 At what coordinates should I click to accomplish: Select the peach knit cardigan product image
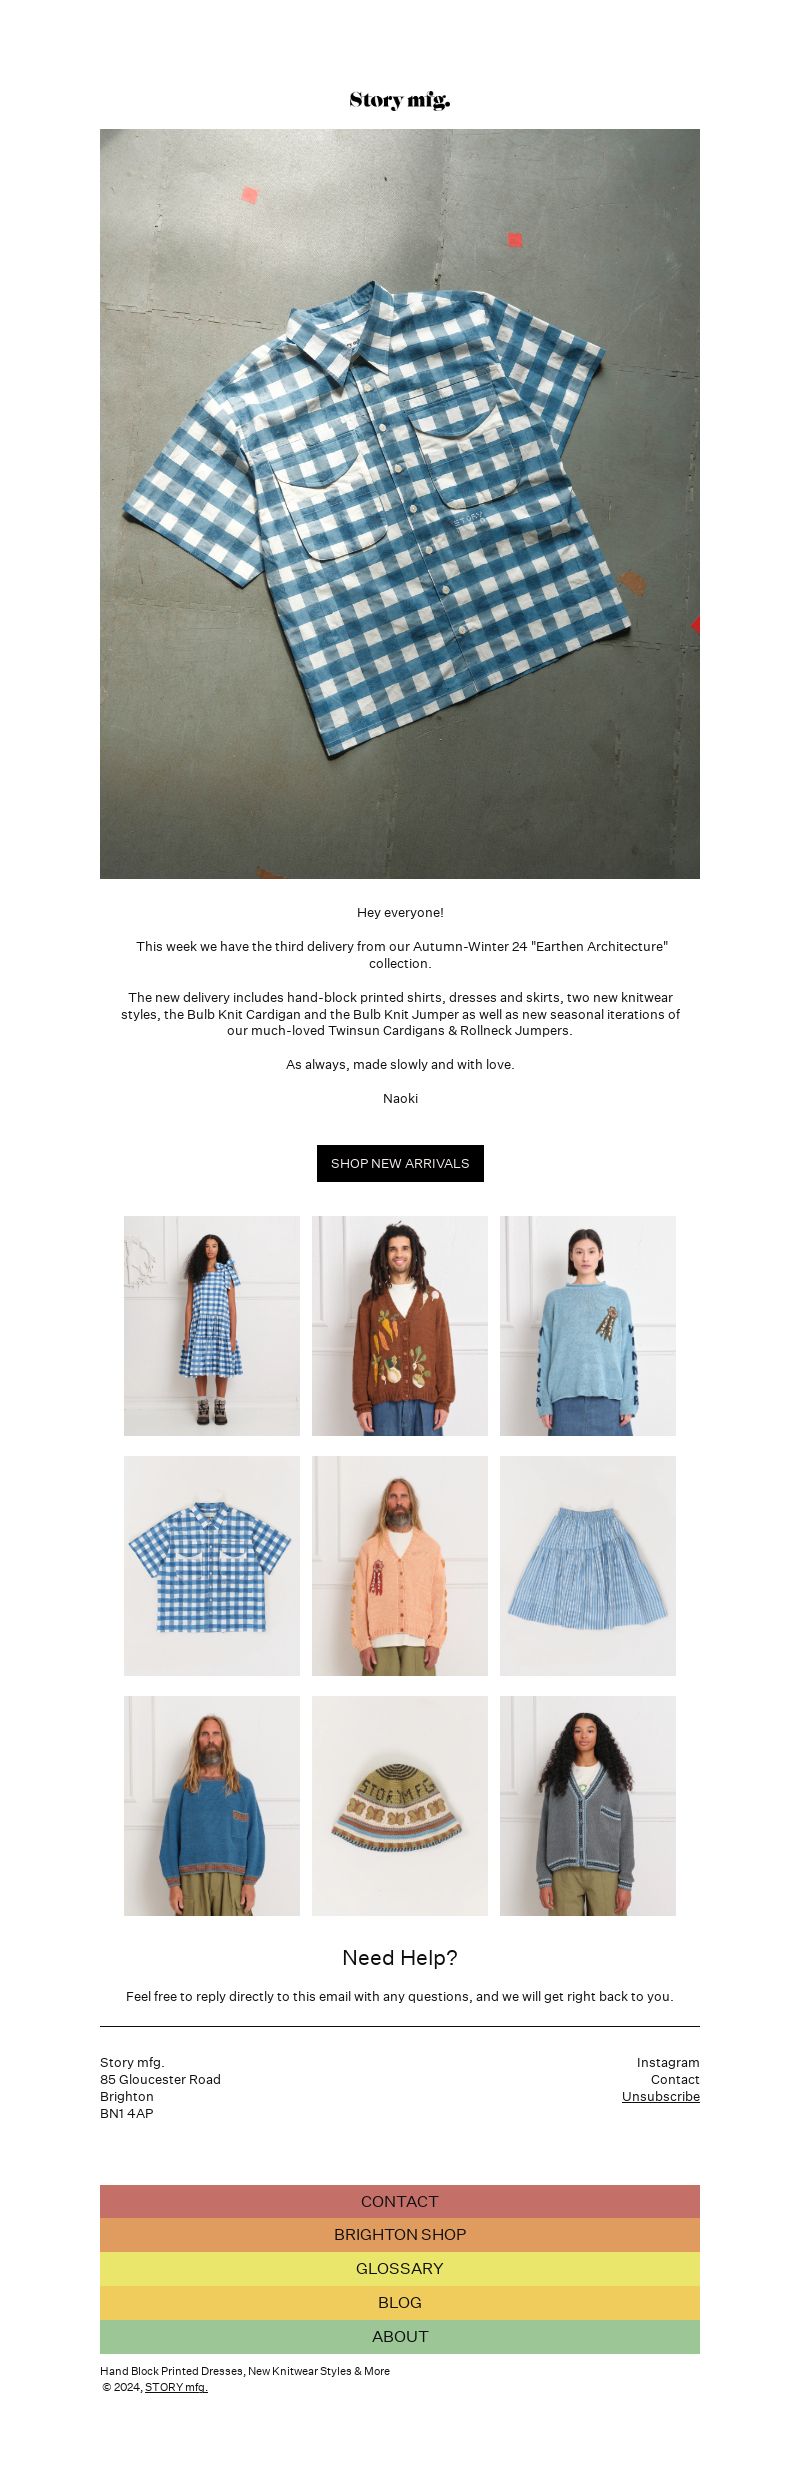point(400,1566)
